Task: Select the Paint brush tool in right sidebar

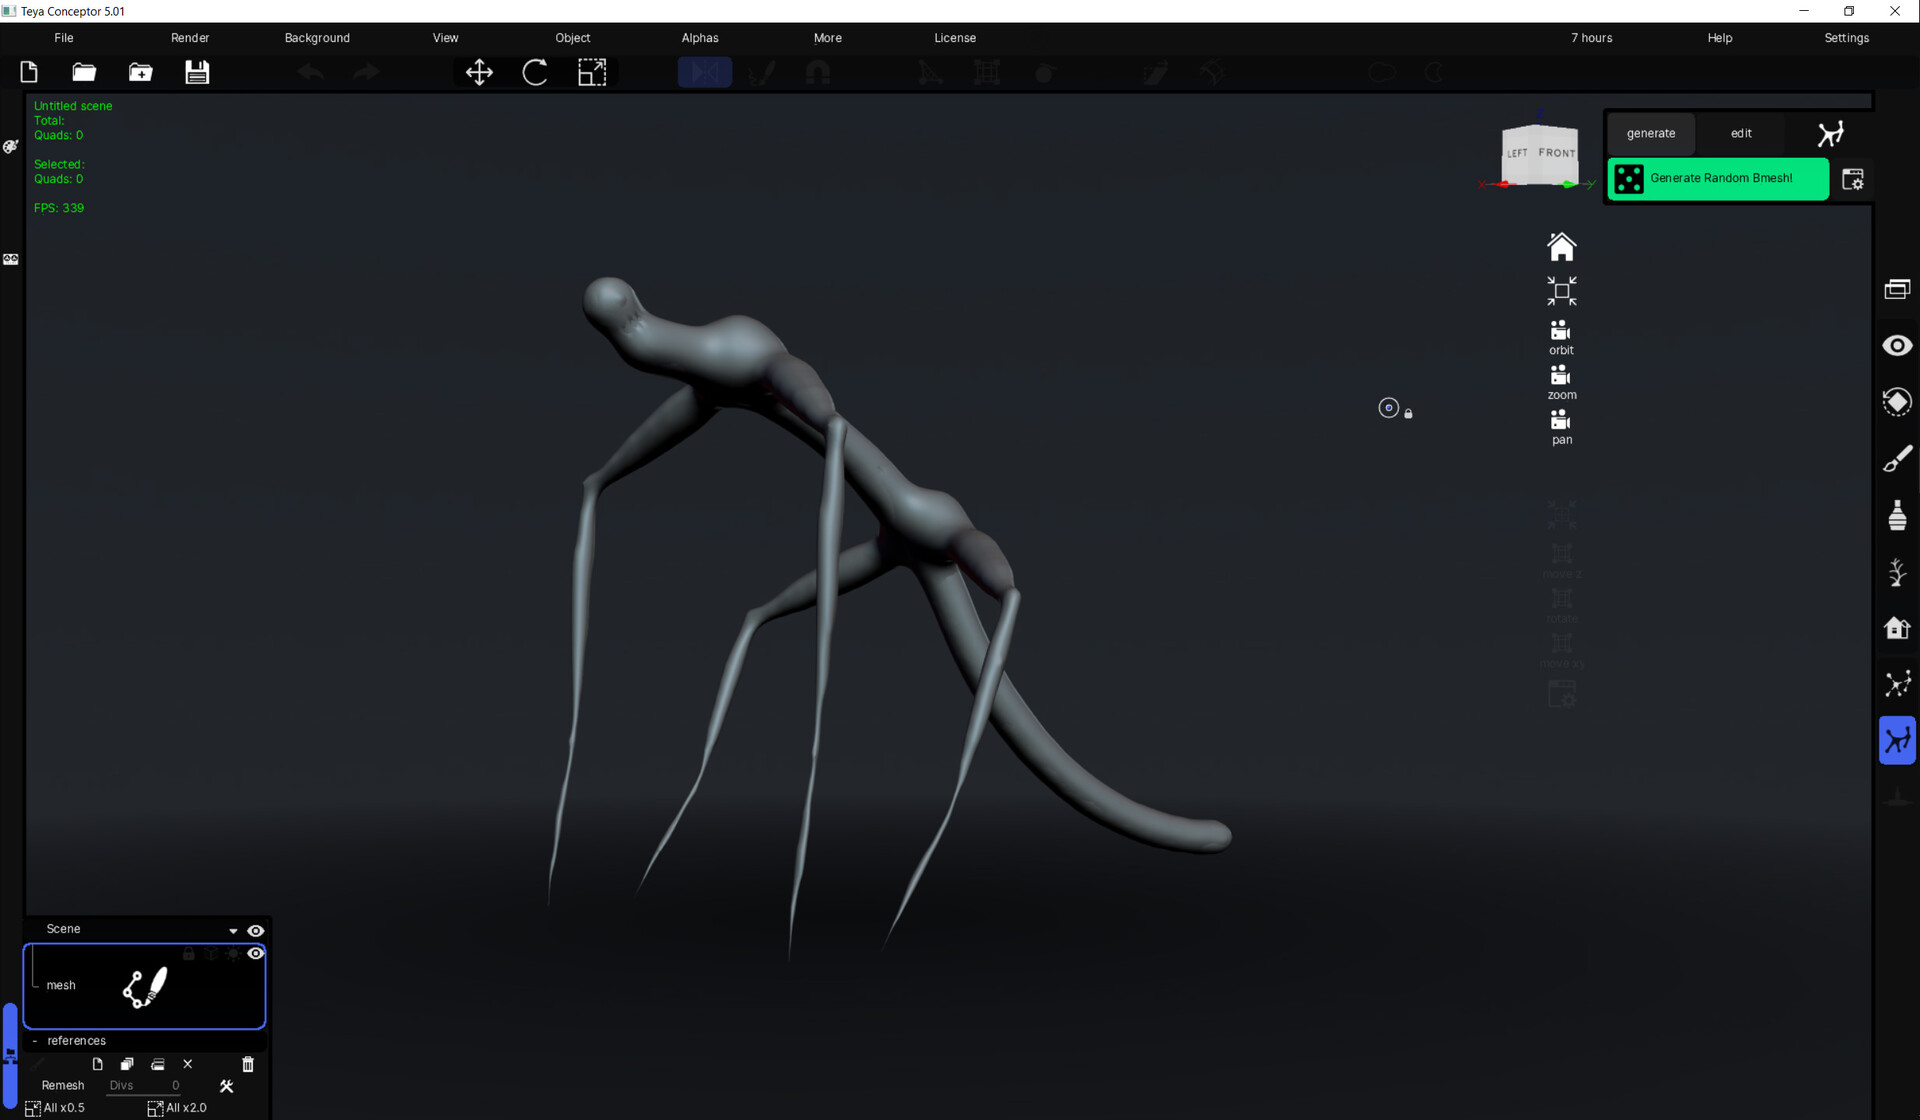Action: [x=1898, y=458]
